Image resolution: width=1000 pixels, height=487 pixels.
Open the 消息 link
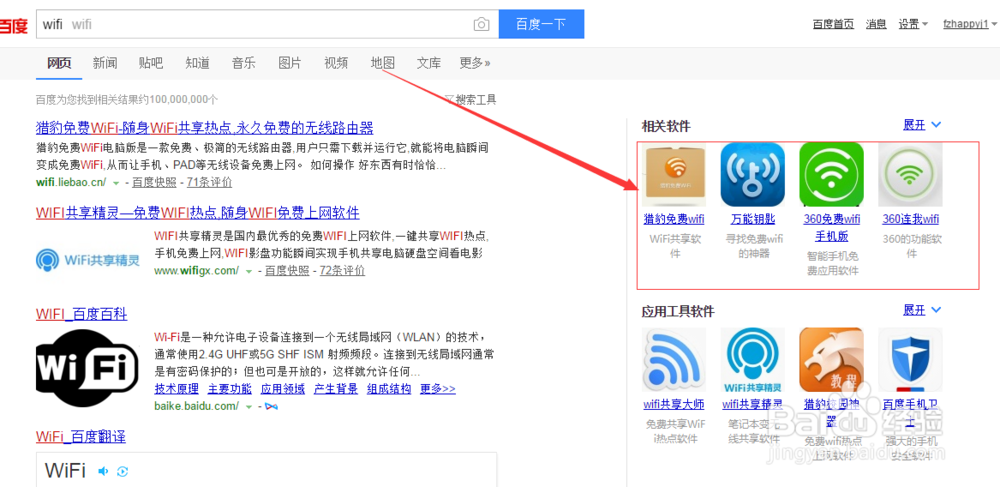876,24
